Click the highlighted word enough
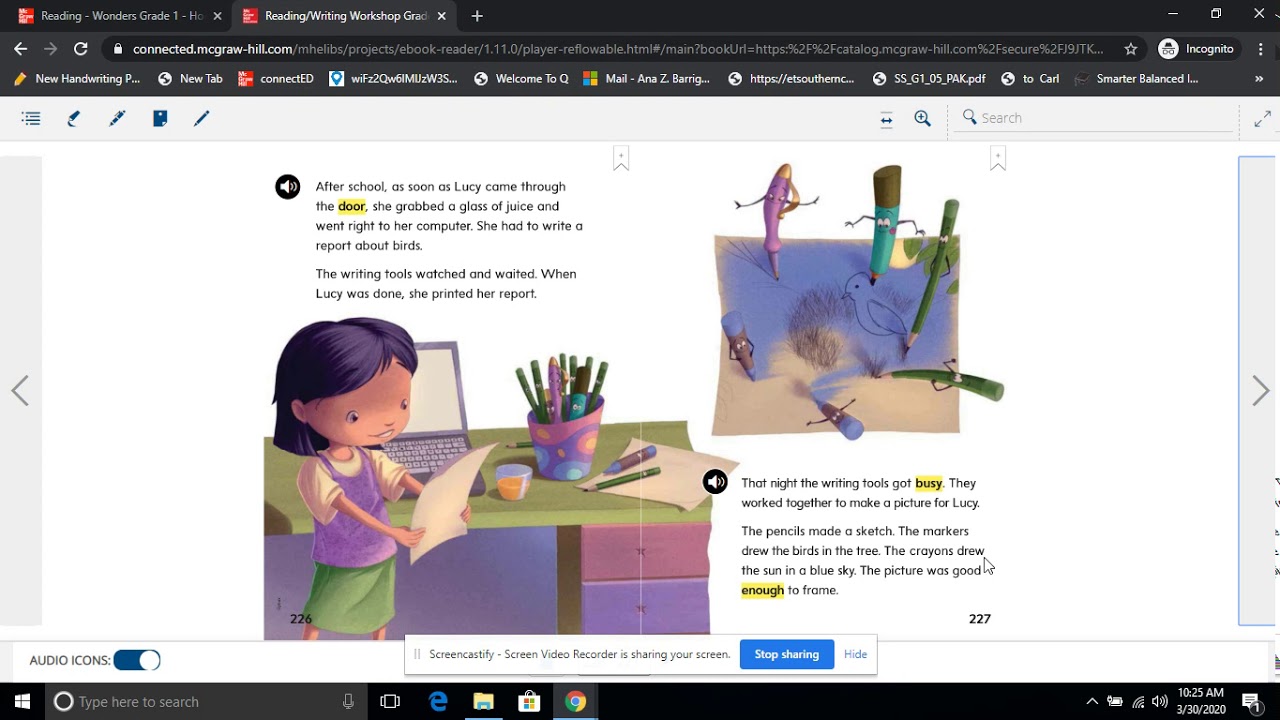The width and height of the screenshot is (1280, 720). [x=763, y=590]
